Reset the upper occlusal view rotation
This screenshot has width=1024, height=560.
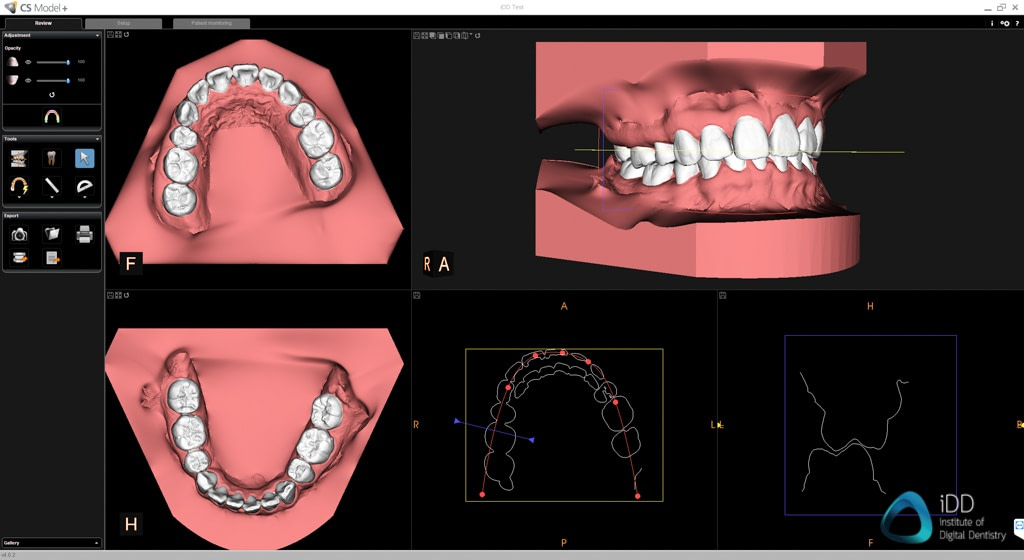click(126, 35)
